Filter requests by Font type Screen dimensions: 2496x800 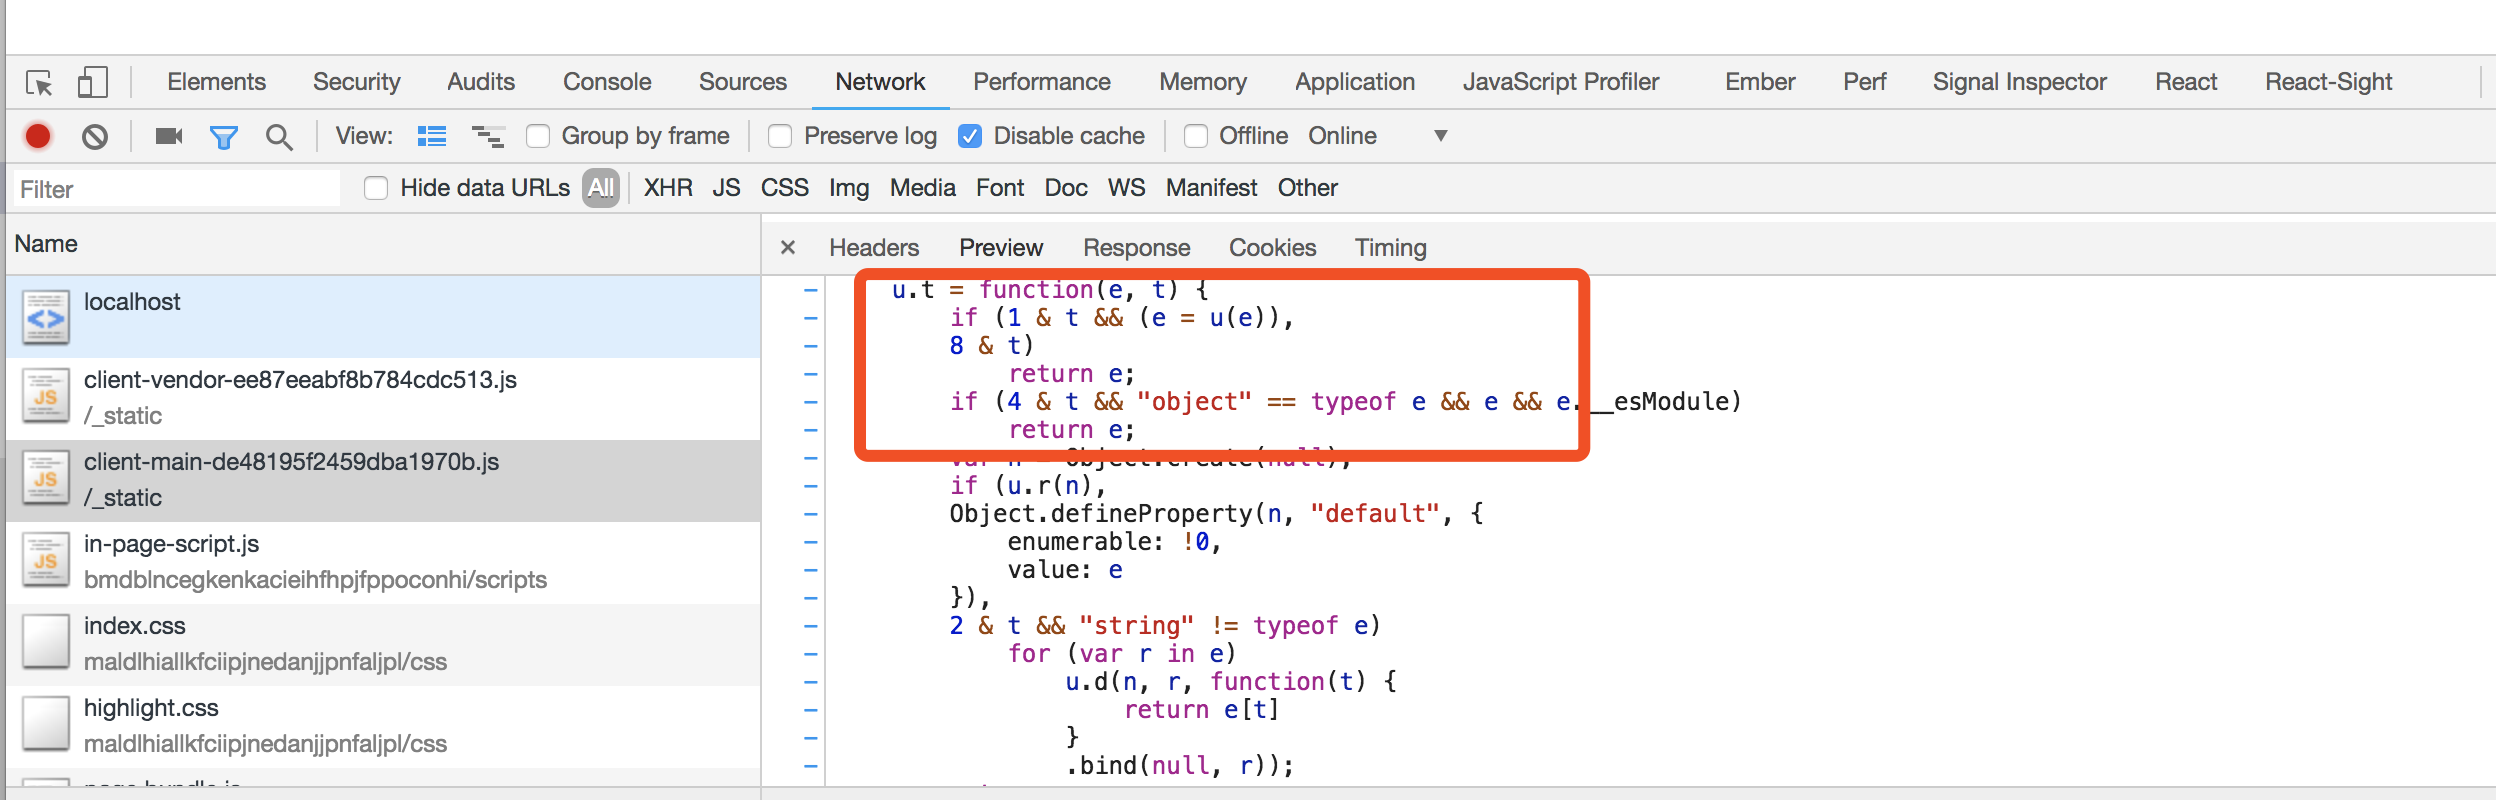click(1000, 188)
